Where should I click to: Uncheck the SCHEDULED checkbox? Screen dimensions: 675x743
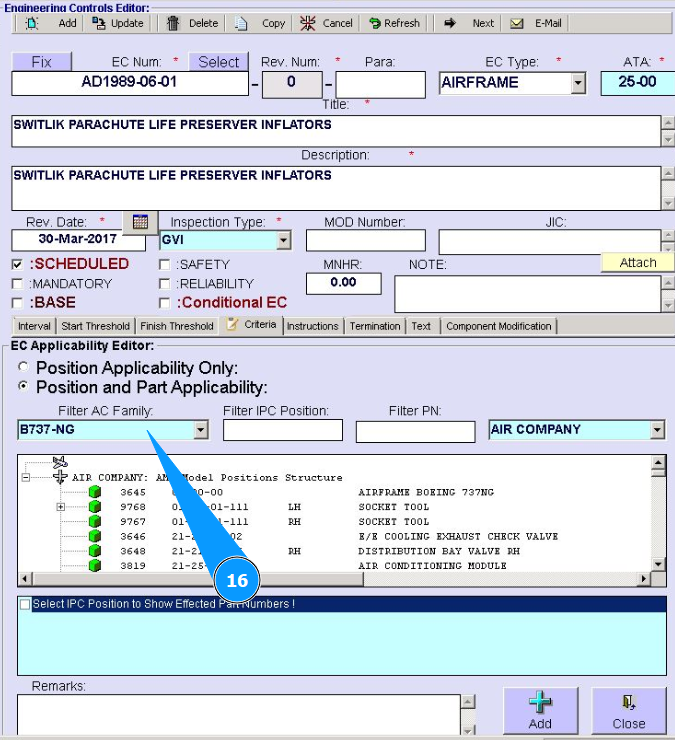18,264
